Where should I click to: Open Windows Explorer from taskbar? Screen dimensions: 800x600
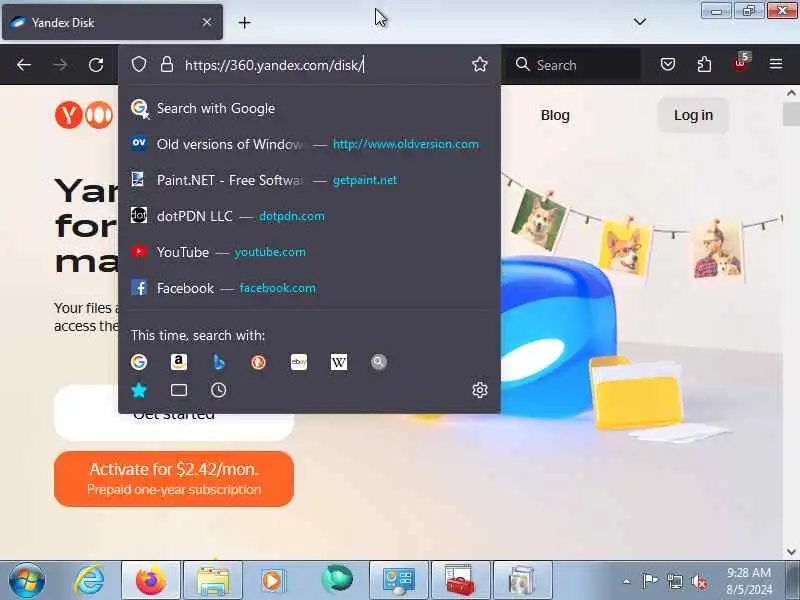click(213, 580)
